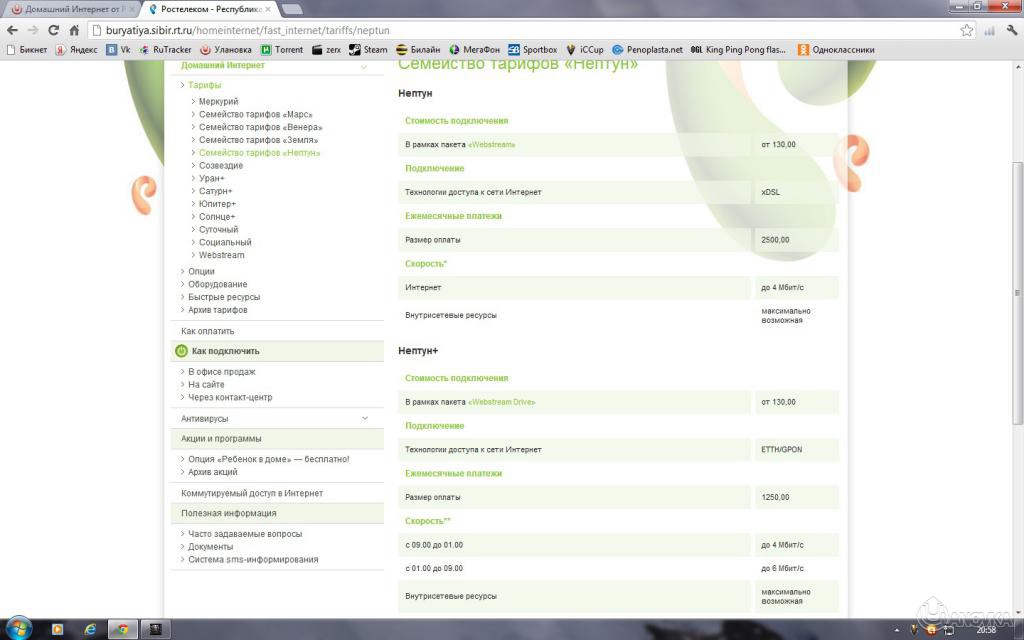Open the zerx bookmark
This screenshot has height=640, width=1024.
(327, 50)
